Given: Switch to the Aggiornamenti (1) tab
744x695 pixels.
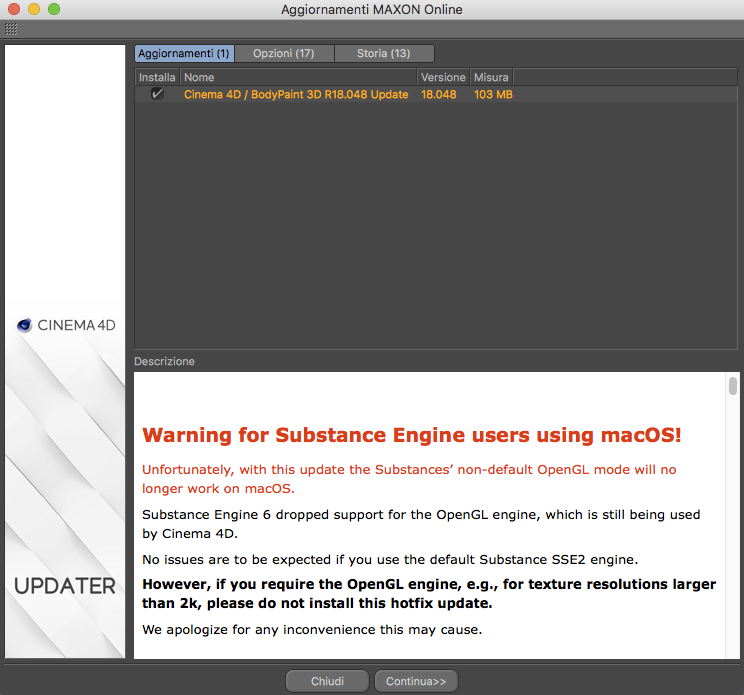Looking at the screenshot, I should 184,54.
